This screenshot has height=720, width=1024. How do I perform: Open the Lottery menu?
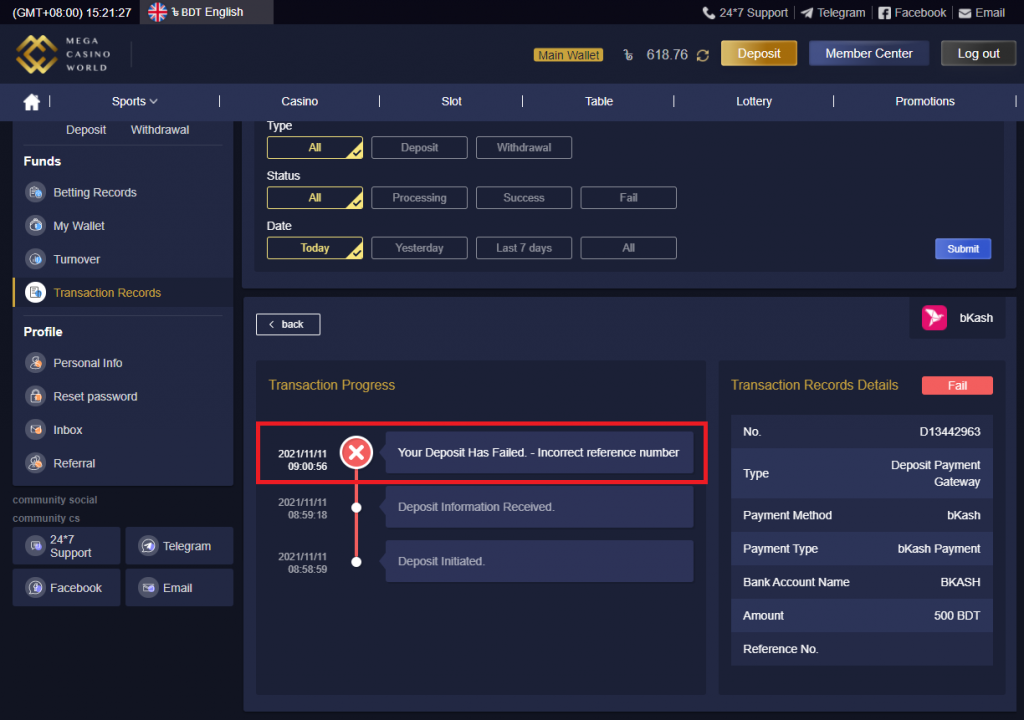(x=754, y=101)
